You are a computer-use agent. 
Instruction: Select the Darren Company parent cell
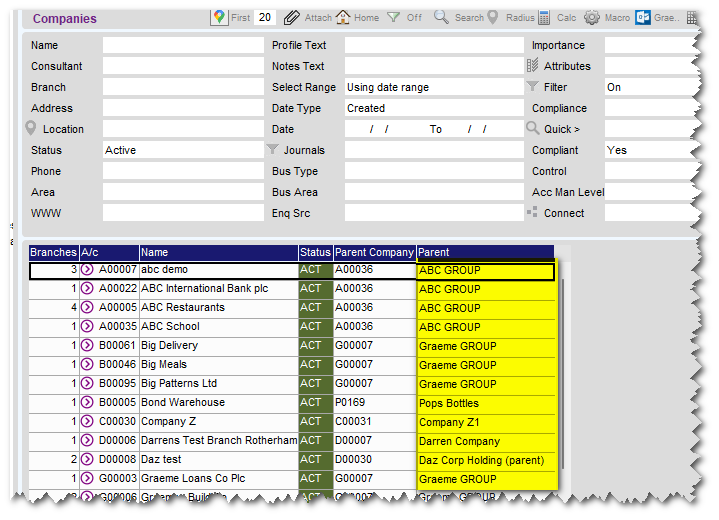click(x=486, y=441)
